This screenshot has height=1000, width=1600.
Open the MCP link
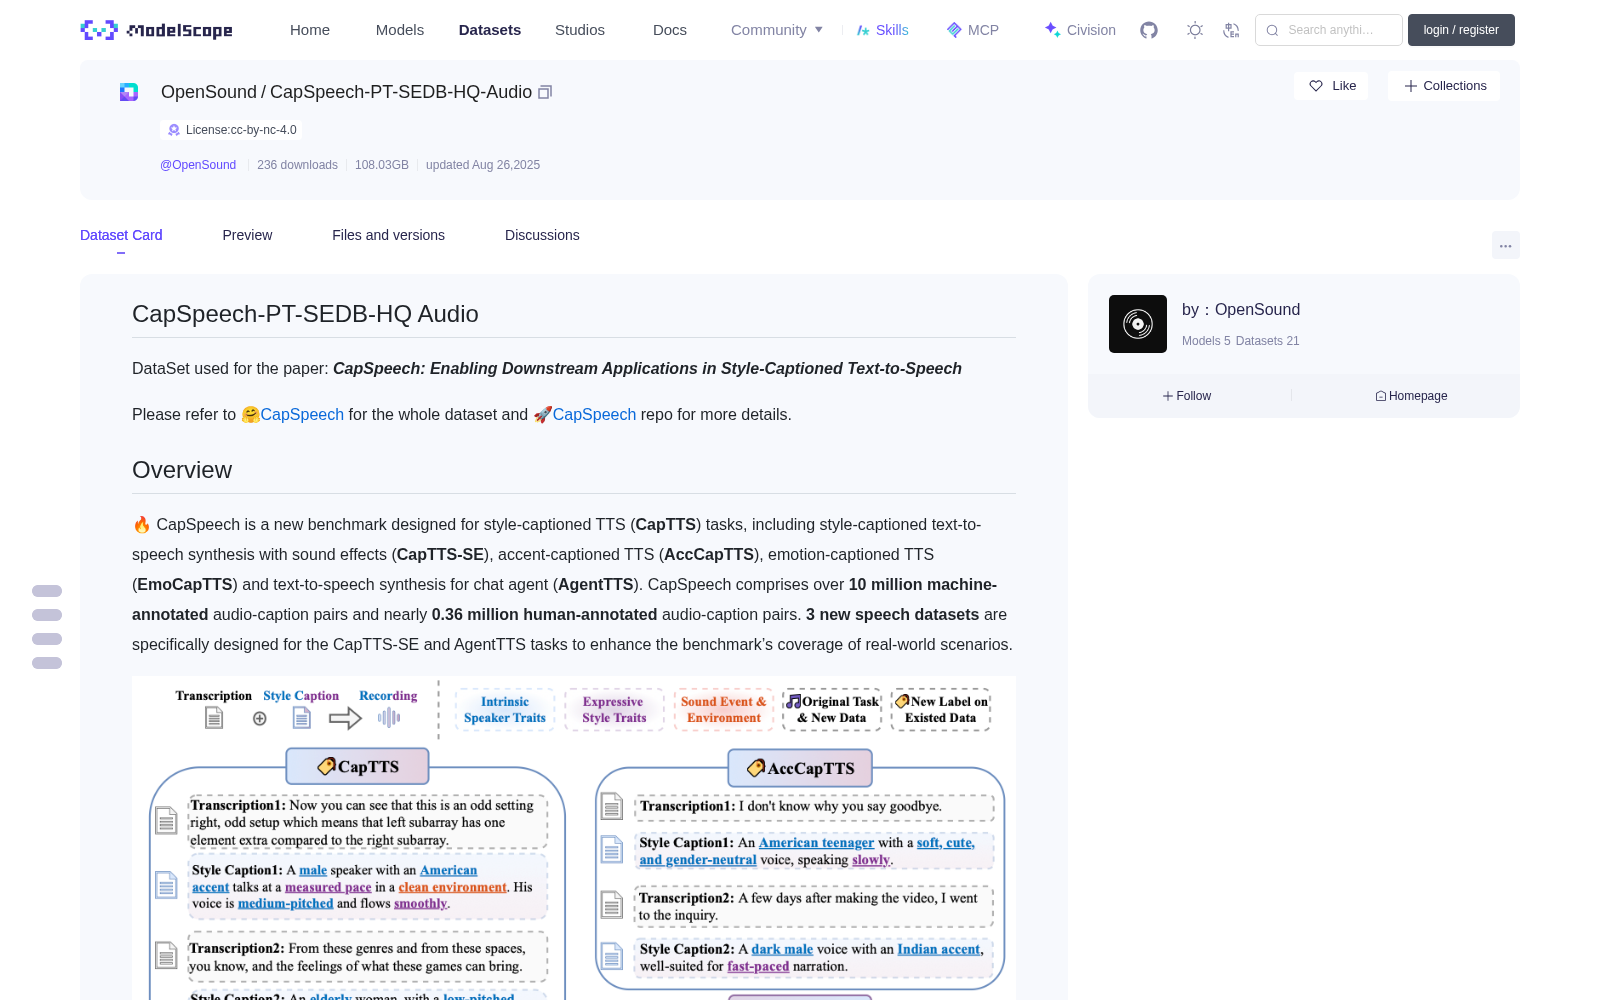(973, 30)
